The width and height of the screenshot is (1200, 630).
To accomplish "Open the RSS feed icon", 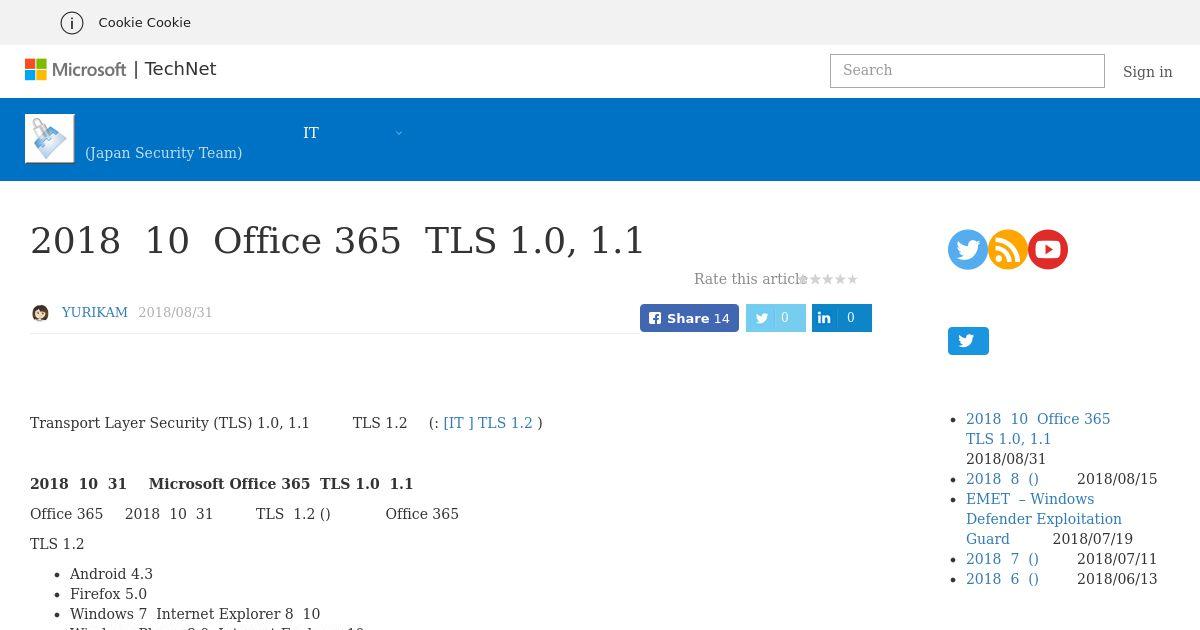I will (x=1008, y=250).
